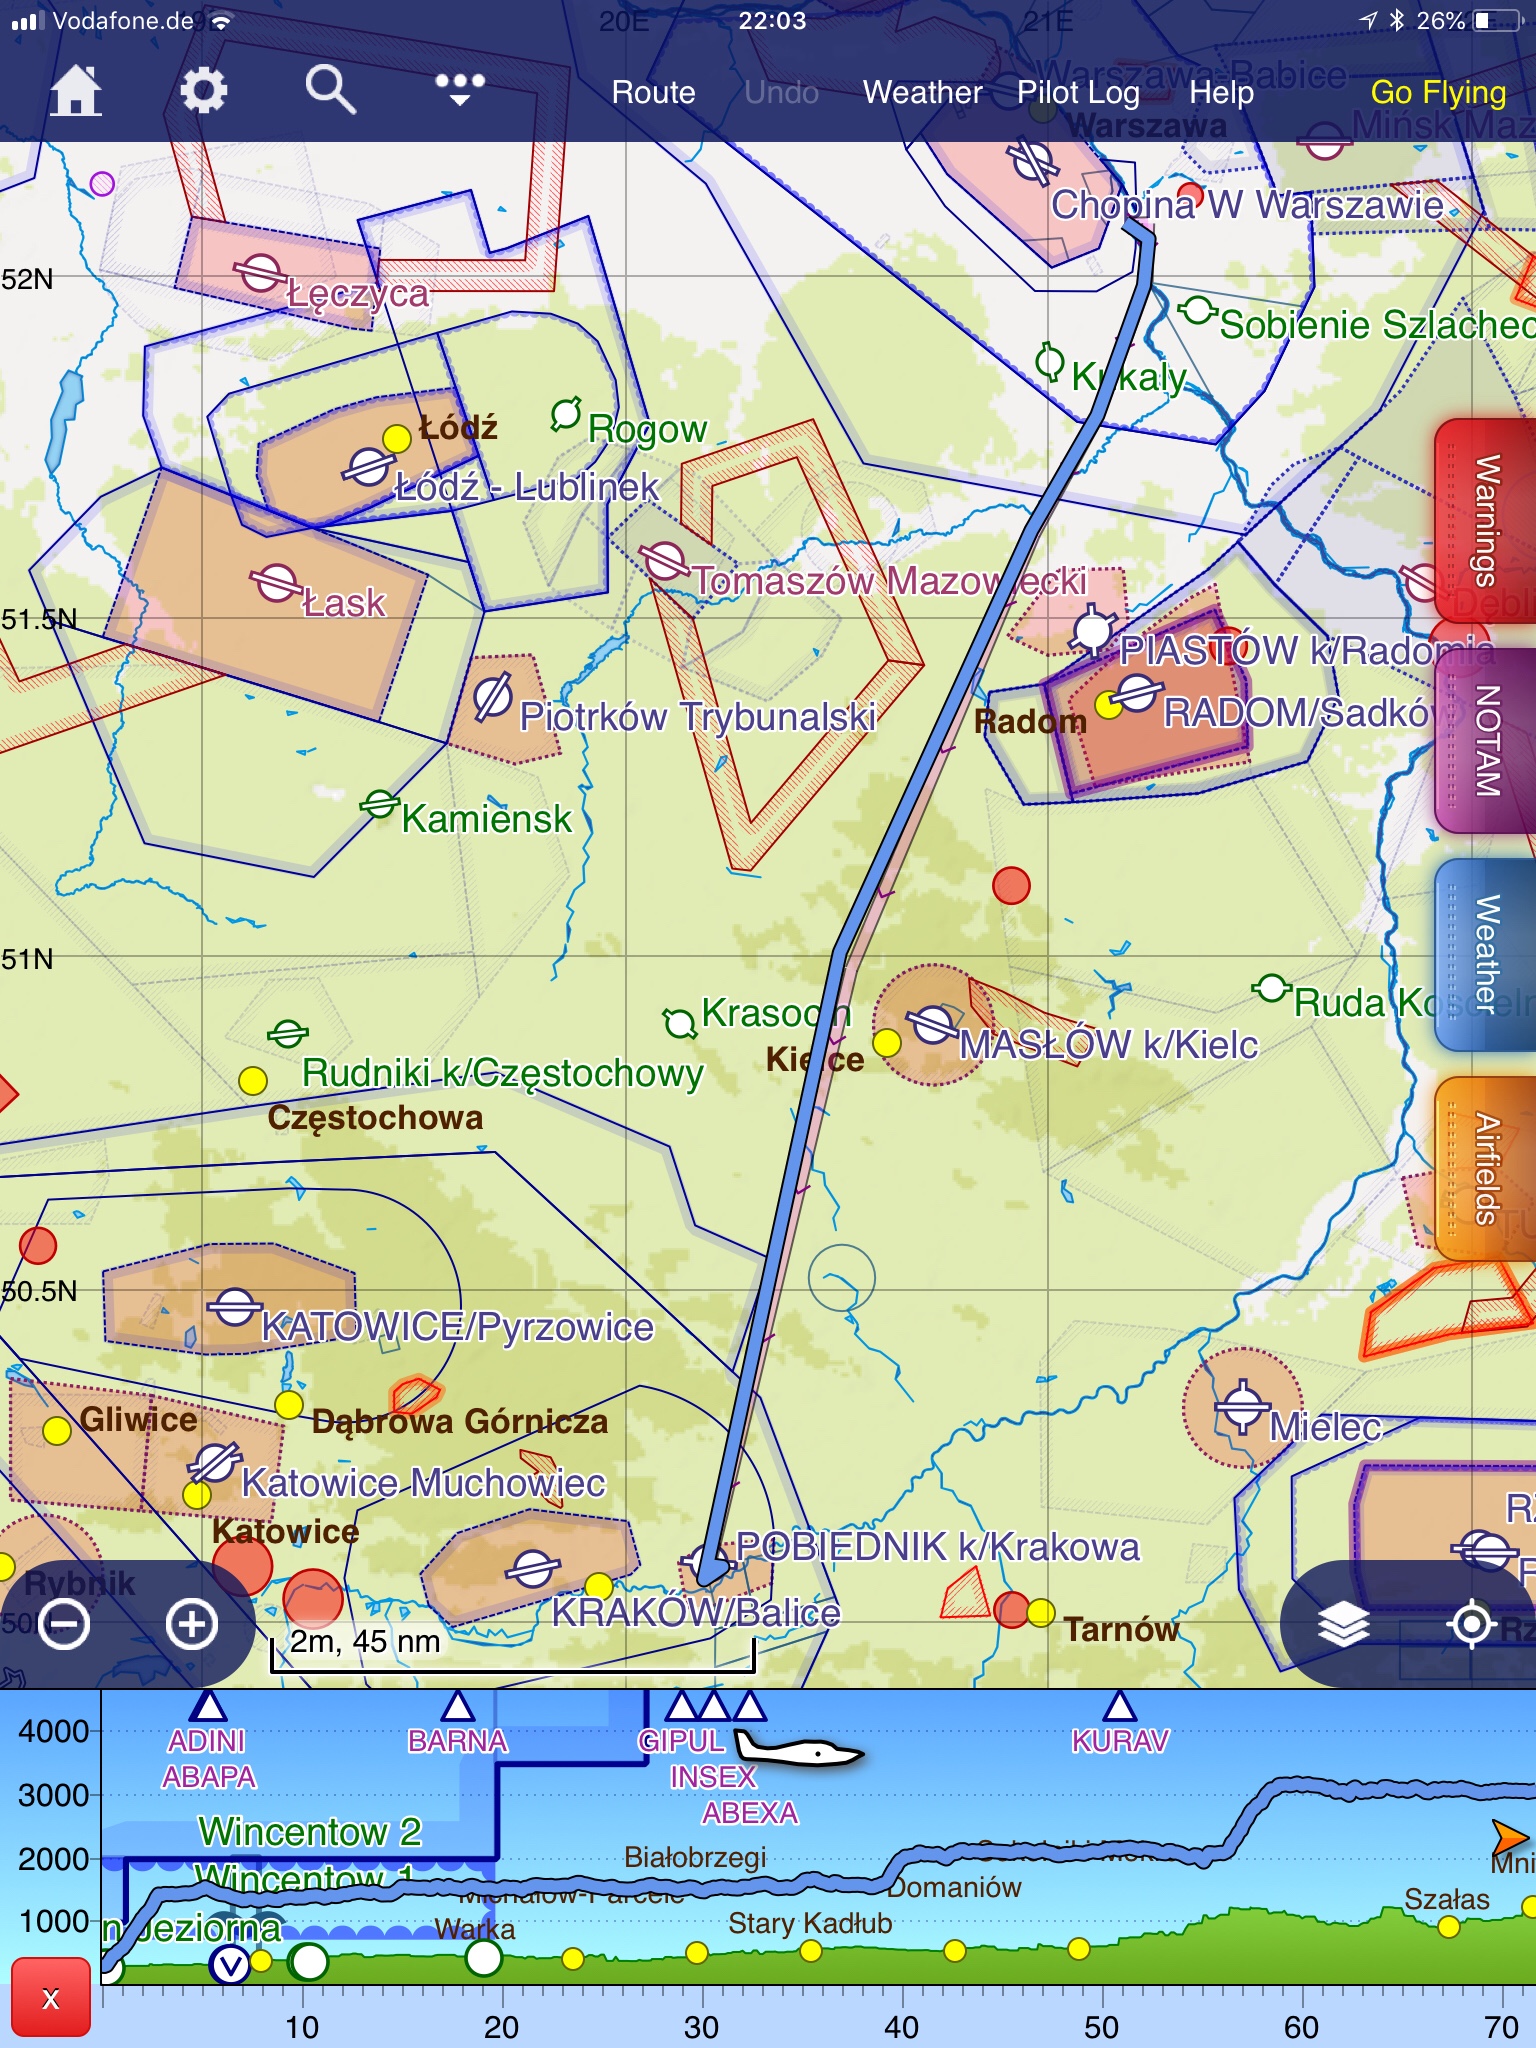Open the settings gear icon

tap(204, 91)
